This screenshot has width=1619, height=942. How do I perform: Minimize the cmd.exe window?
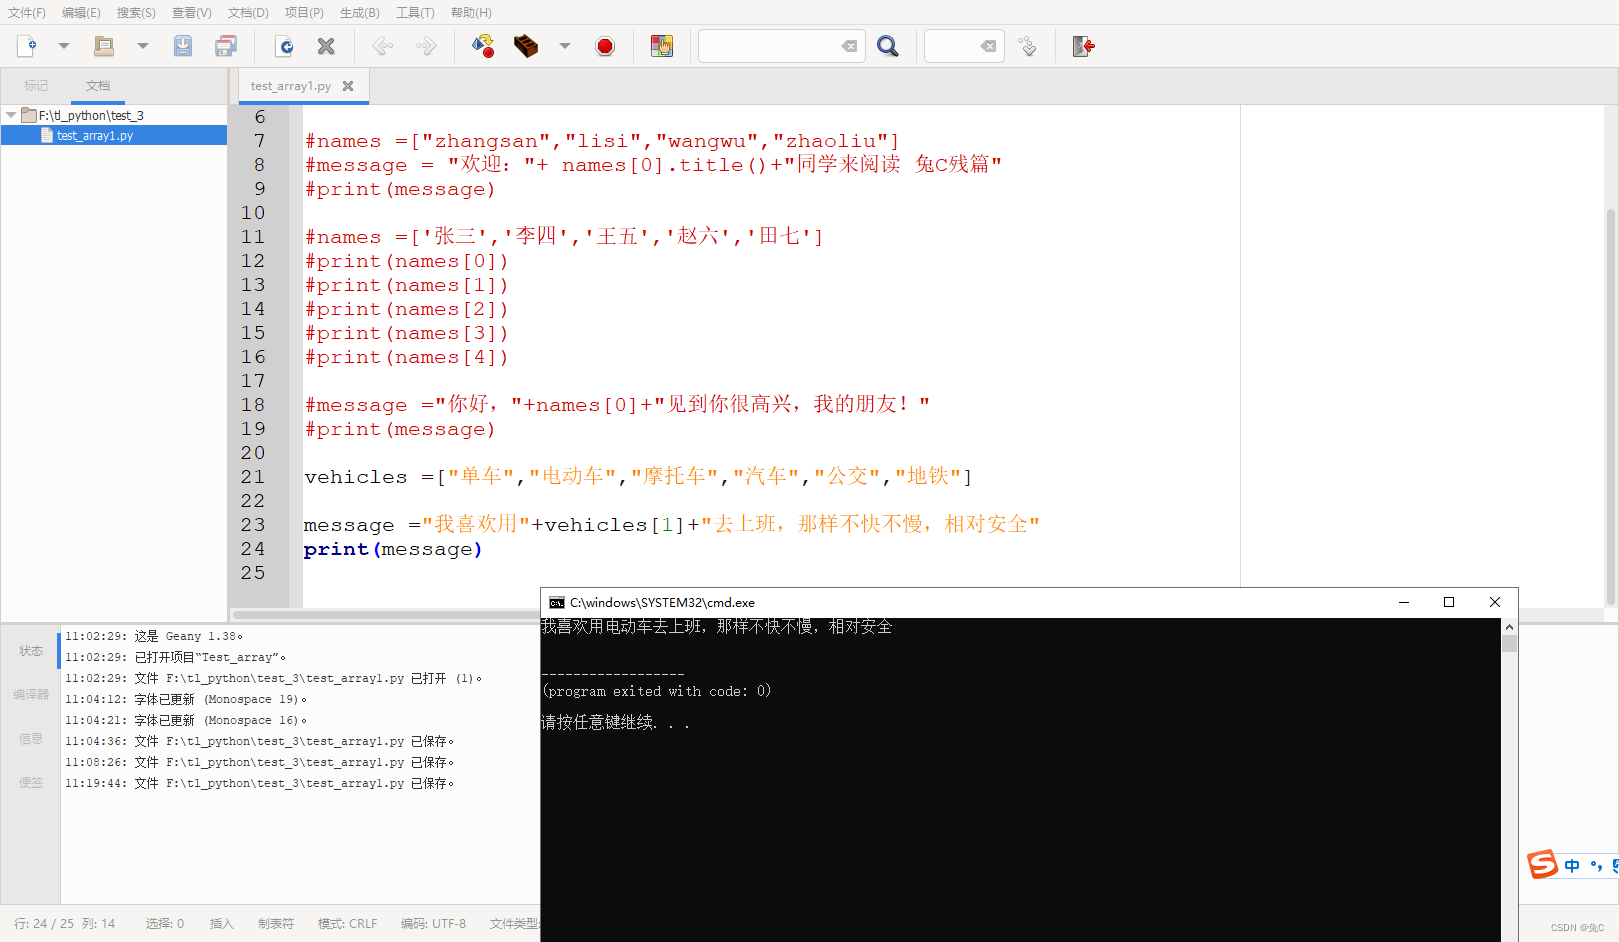[1403, 602]
